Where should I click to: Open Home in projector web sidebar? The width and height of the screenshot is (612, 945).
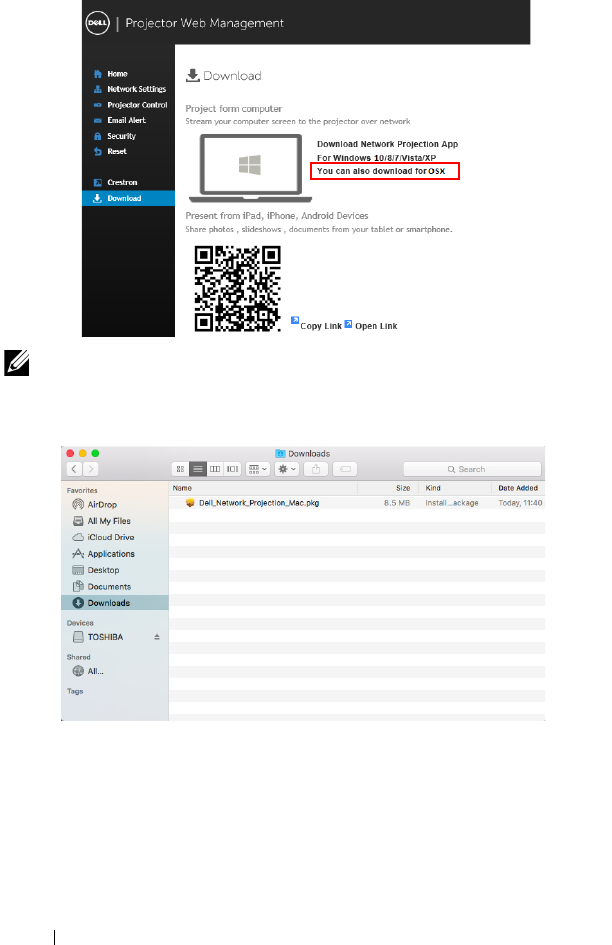pyautogui.click(x=117, y=74)
